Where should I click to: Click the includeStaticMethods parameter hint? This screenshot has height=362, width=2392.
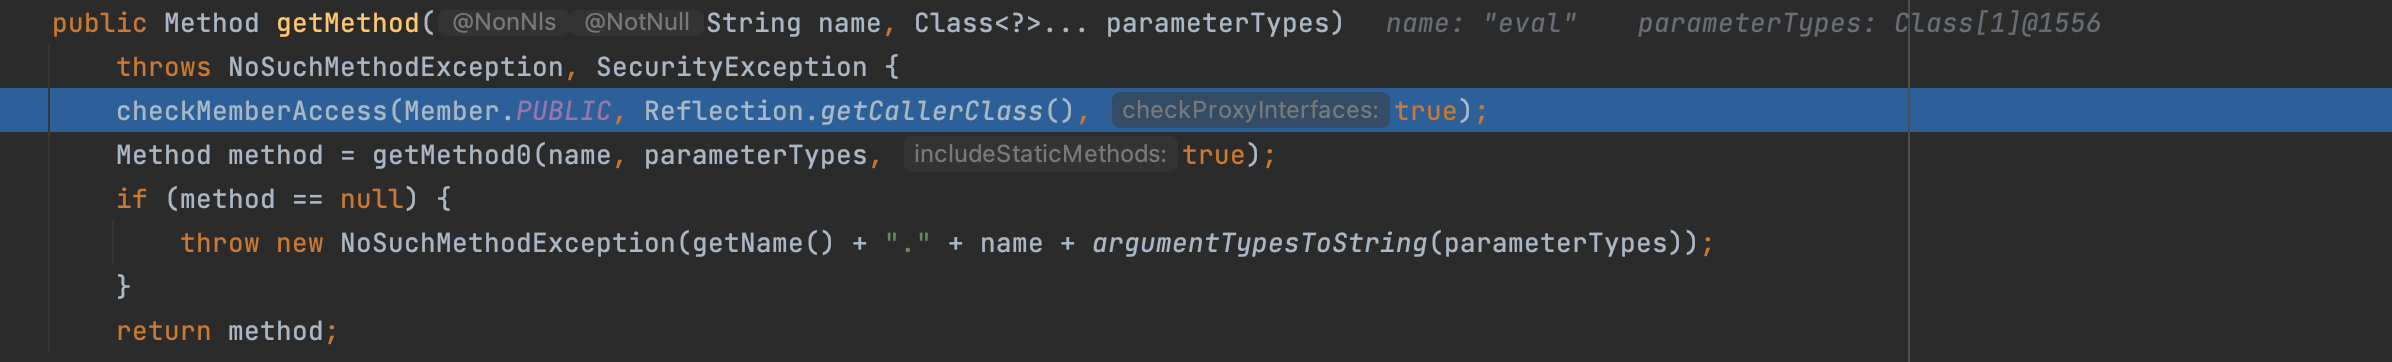pos(1040,154)
